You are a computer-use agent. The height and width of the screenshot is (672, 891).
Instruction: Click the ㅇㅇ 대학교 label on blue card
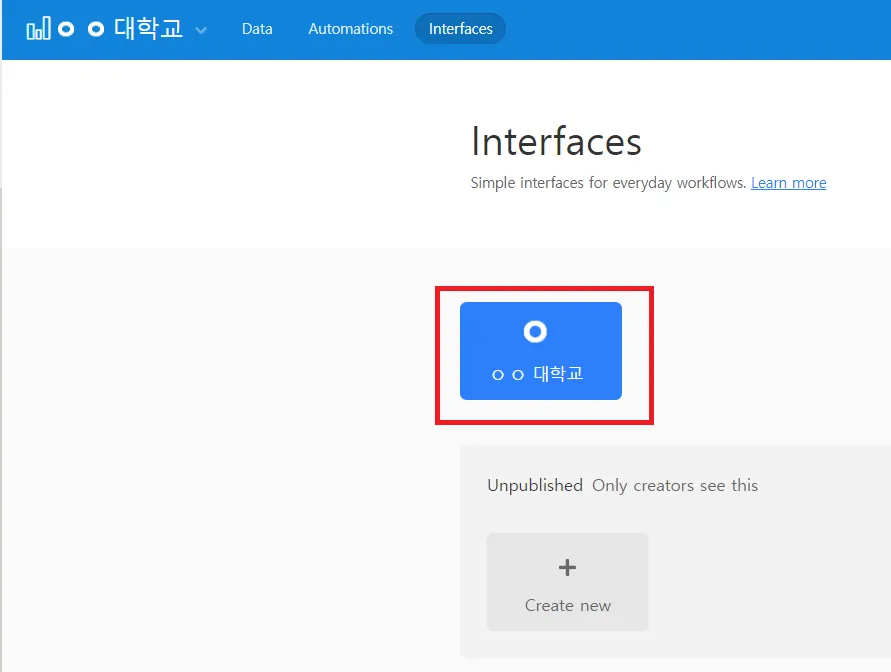coord(538,374)
